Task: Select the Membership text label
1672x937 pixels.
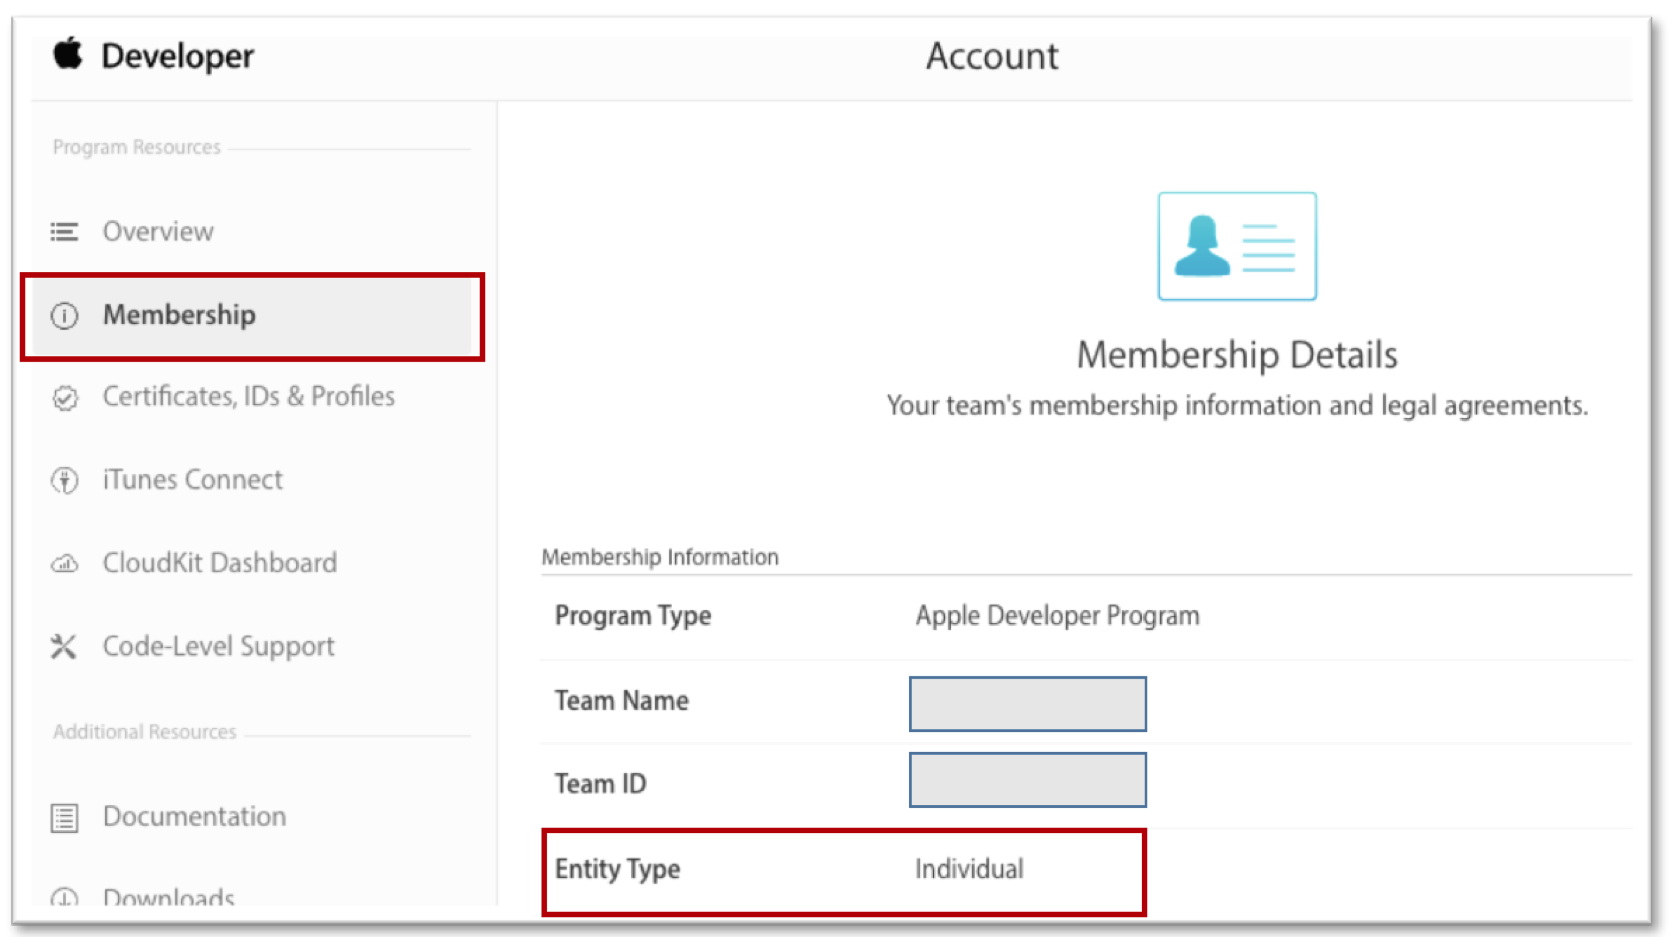Action: pos(179,315)
